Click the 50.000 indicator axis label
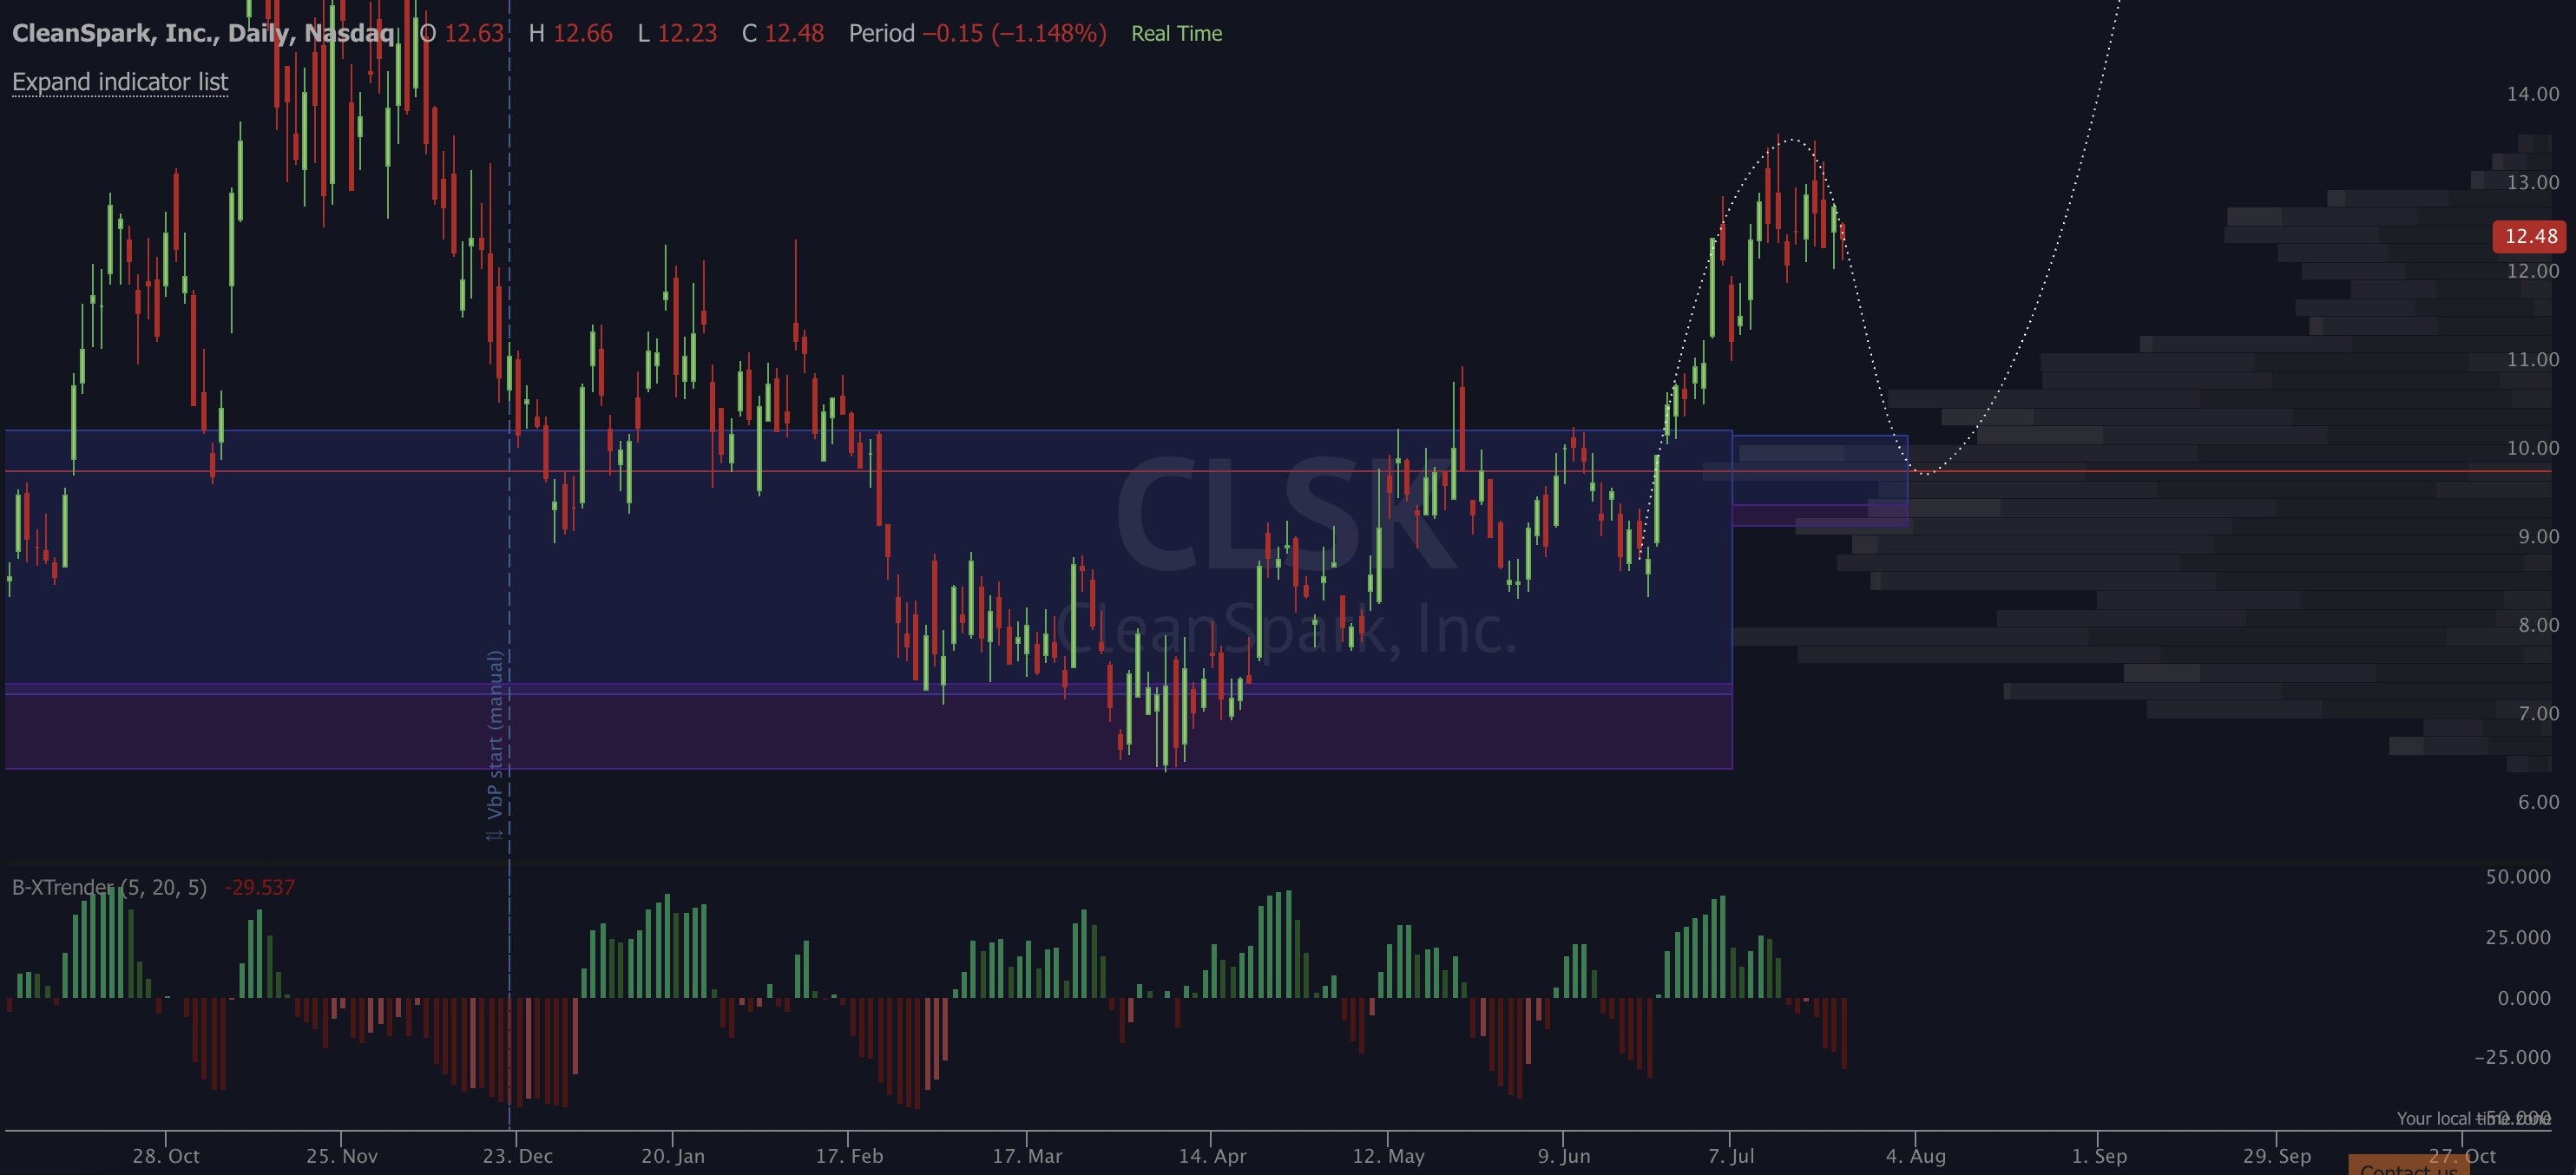 click(x=2518, y=877)
